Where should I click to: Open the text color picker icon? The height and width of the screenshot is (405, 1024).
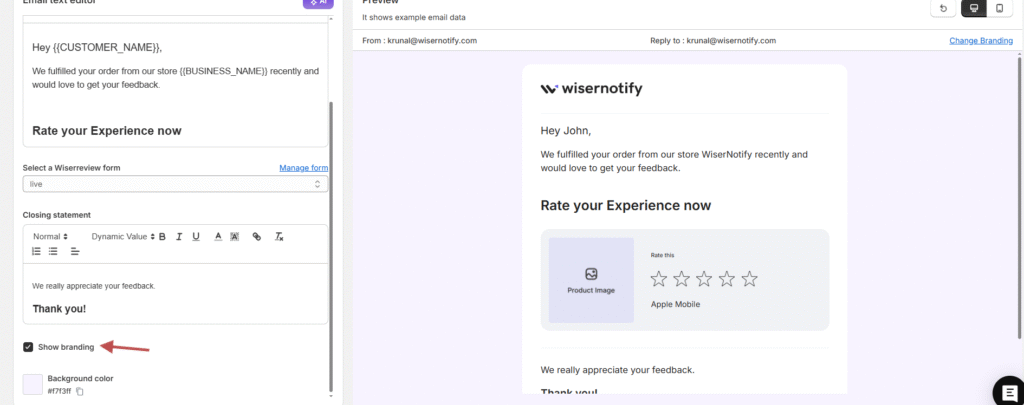click(x=218, y=237)
